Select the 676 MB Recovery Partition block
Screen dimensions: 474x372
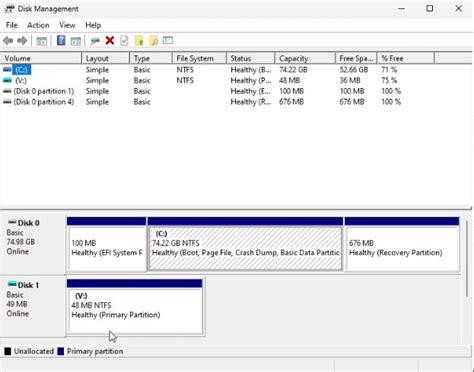(x=402, y=244)
